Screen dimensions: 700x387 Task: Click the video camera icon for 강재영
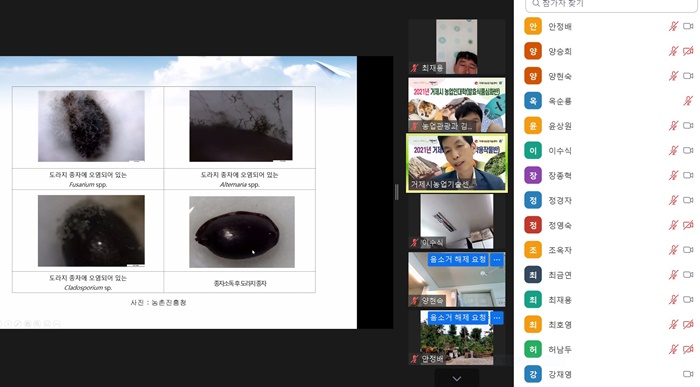pos(688,374)
